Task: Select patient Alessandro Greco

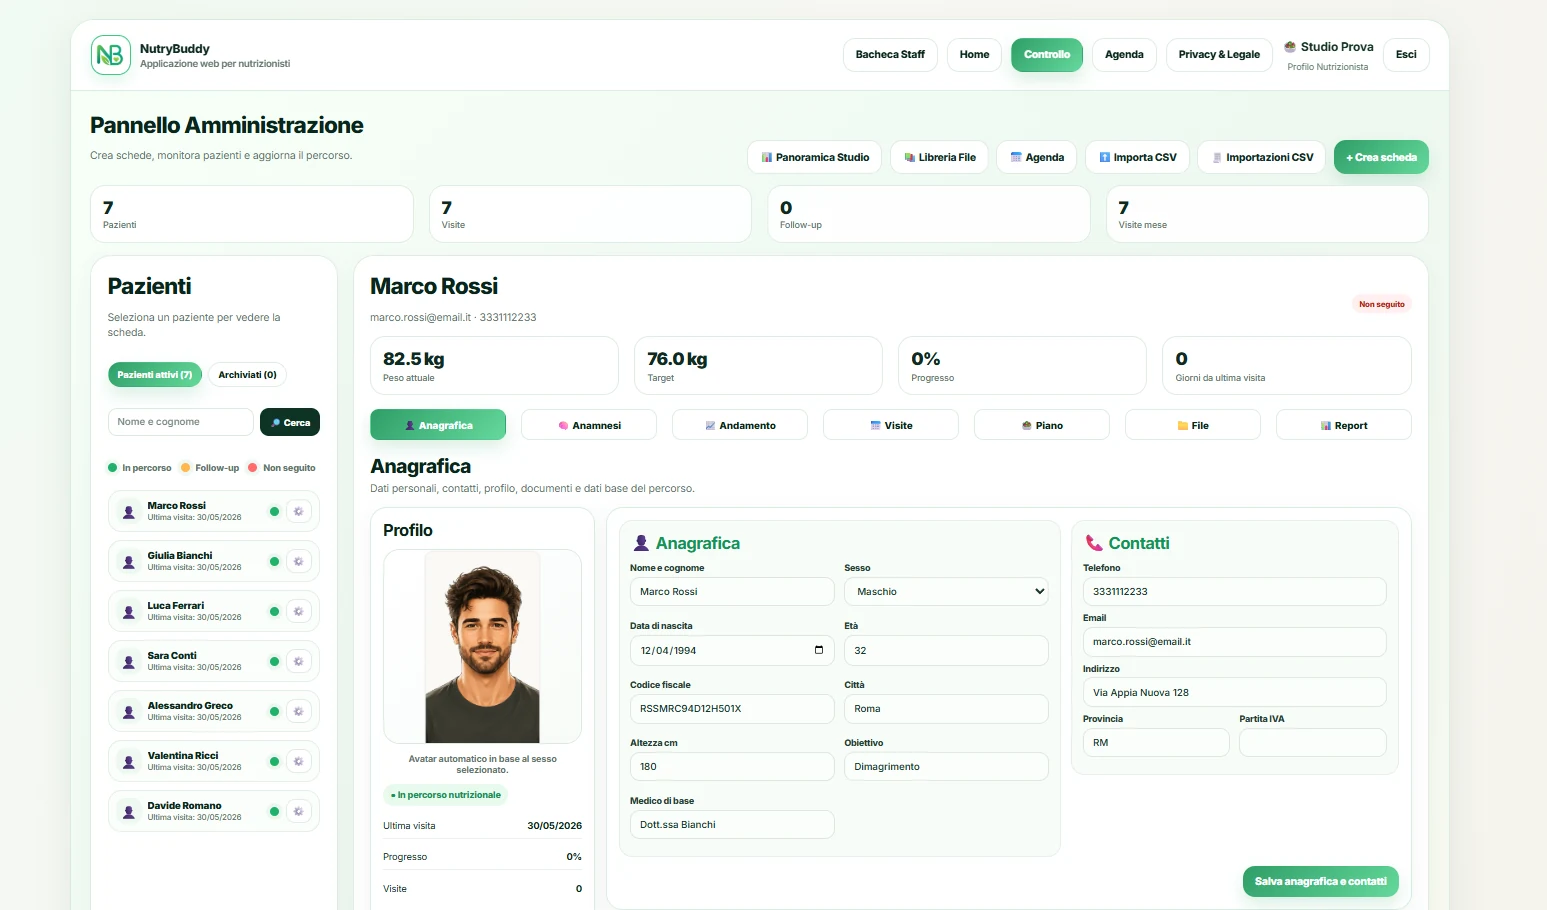Action: click(x=213, y=711)
